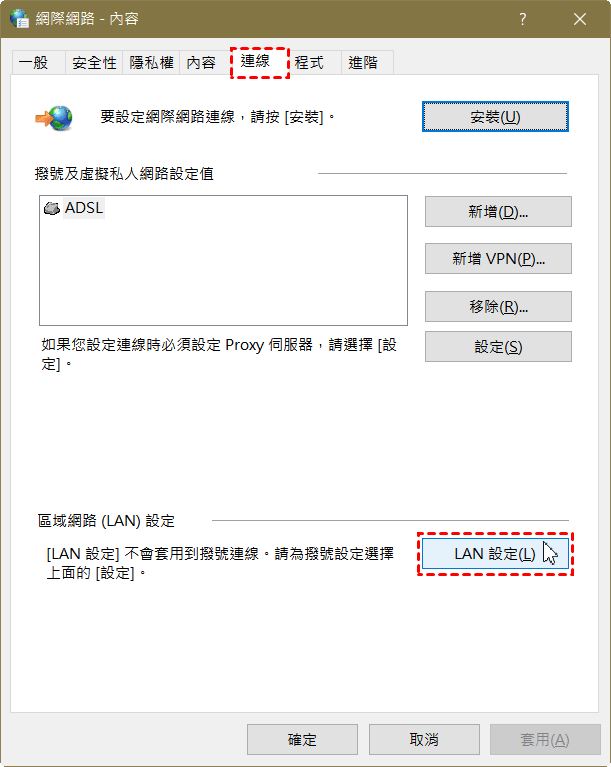Viewport: 611px width, 767px height.
Task: Switch to the 安全性 tab
Action: point(94,63)
